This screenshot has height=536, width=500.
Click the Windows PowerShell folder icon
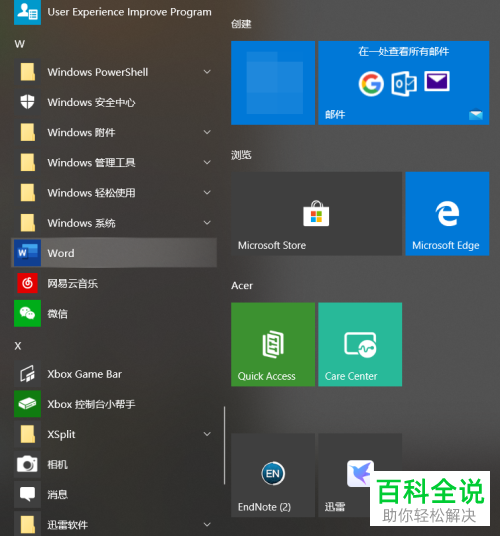tap(27, 72)
